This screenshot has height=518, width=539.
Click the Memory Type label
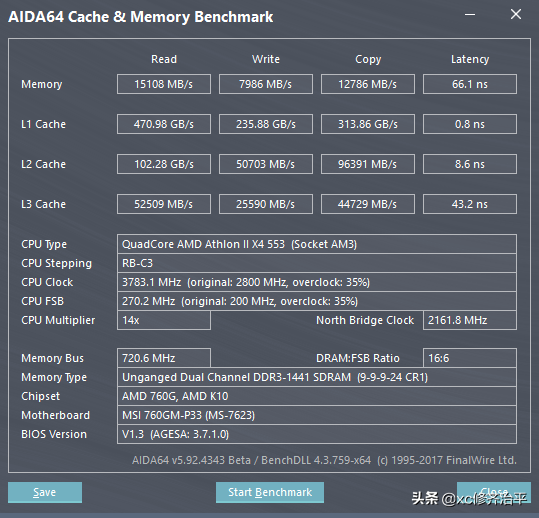click(54, 377)
